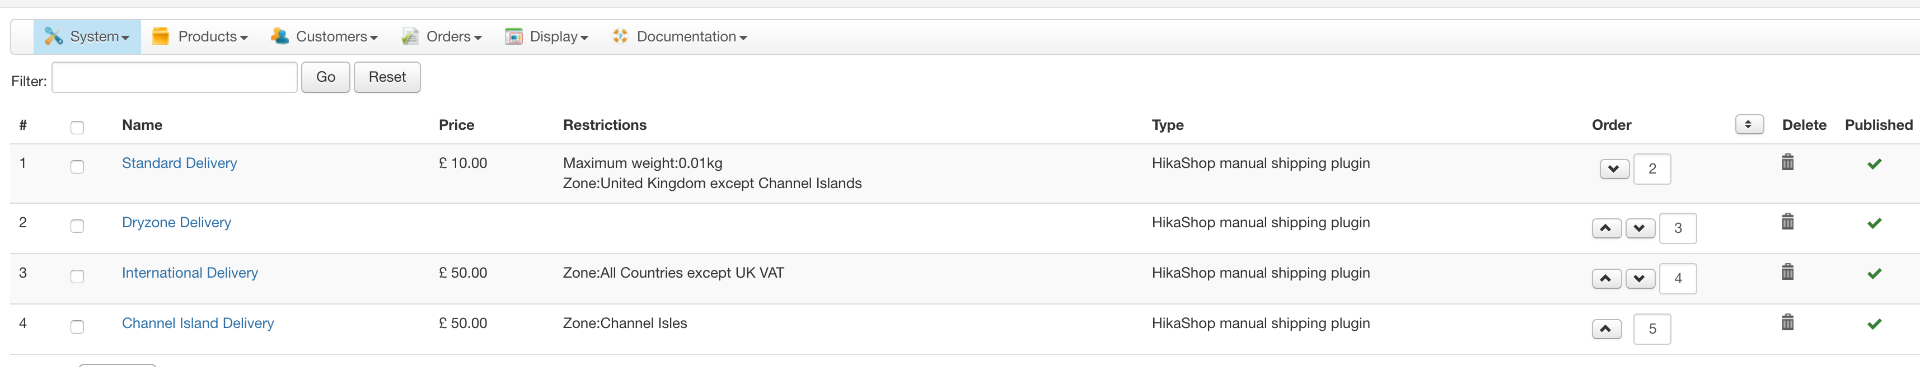Viewport: 1920px width, 367px height.
Task: Check the Standard Delivery row checkbox
Action: click(77, 167)
